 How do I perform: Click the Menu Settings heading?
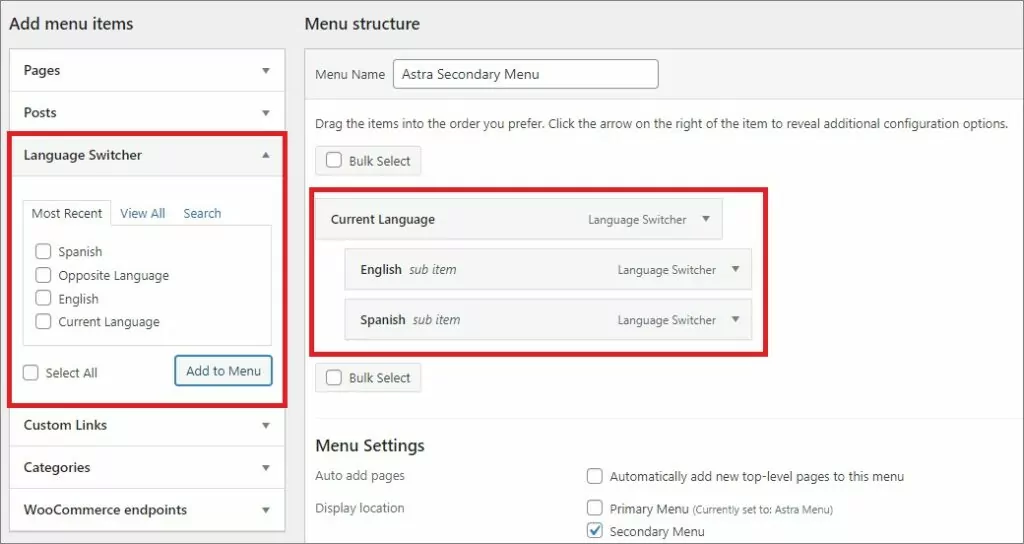pos(370,446)
